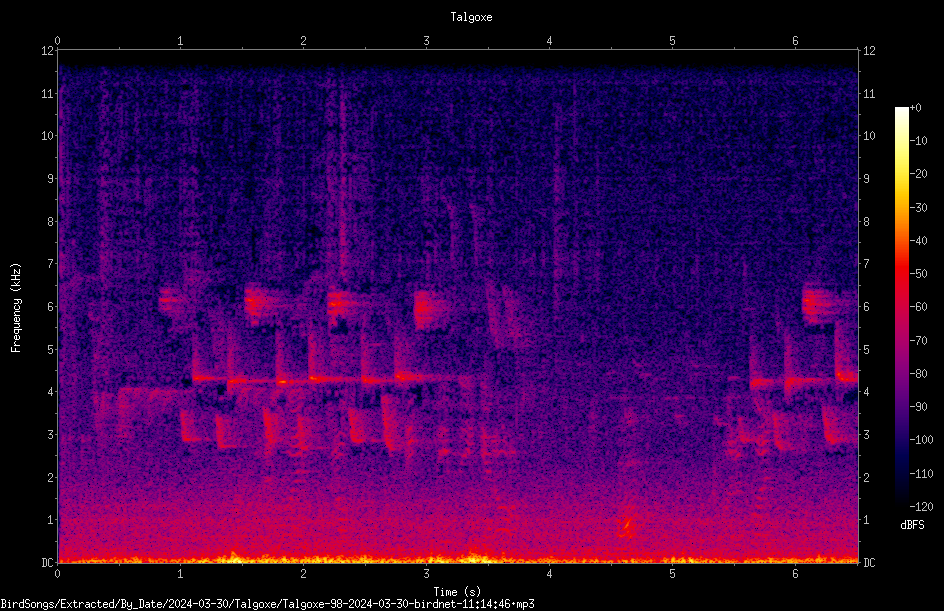
Task: Click the Time (s) axis label
Action: point(457,592)
